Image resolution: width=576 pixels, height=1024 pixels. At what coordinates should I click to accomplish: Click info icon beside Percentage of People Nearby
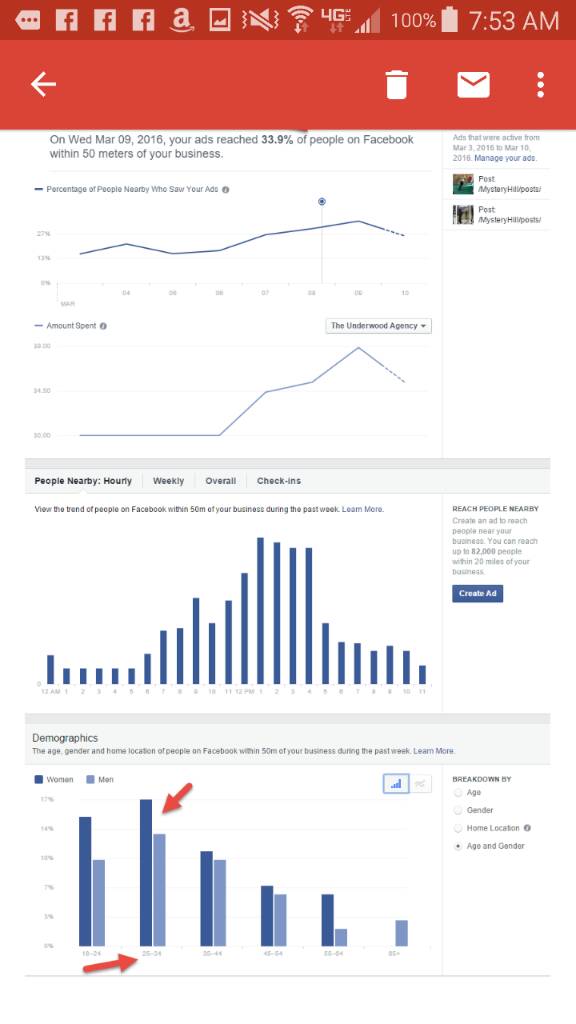(x=225, y=189)
